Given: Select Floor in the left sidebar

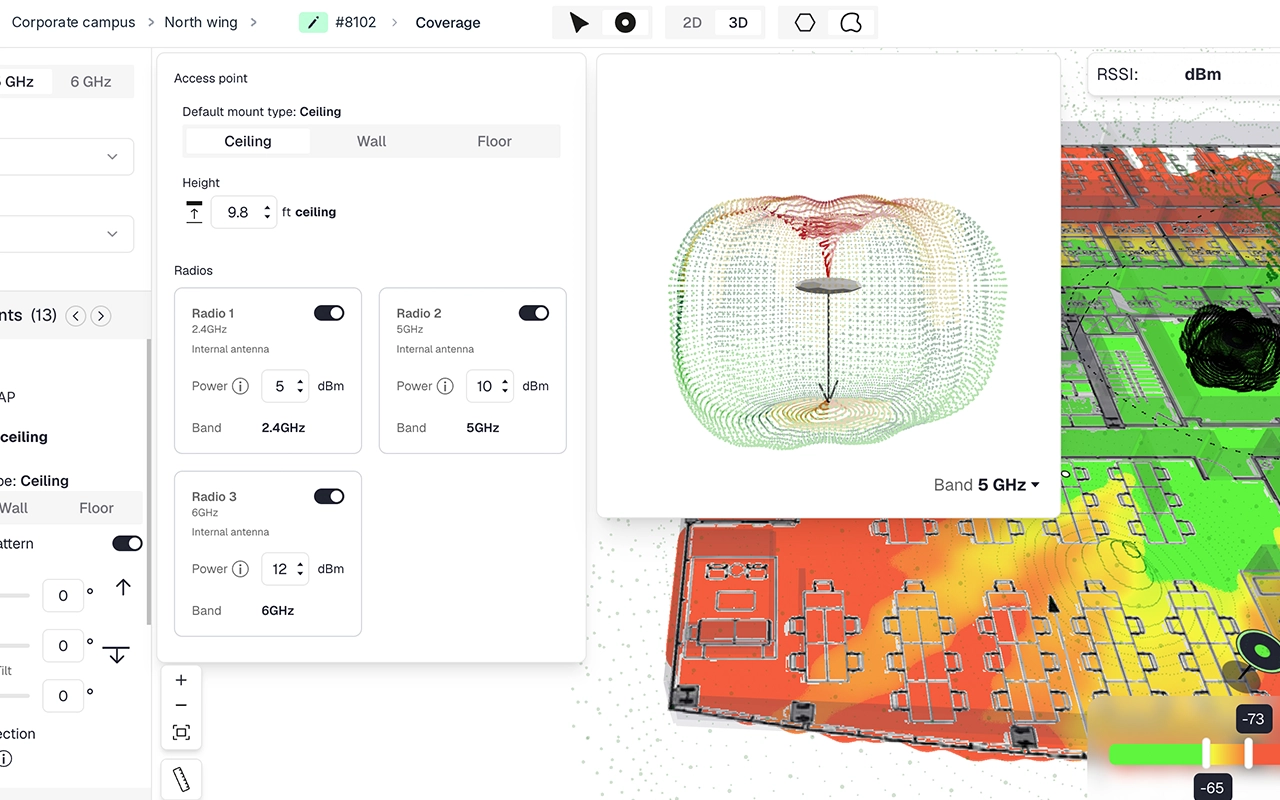Looking at the screenshot, I should [x=97, y=508].
